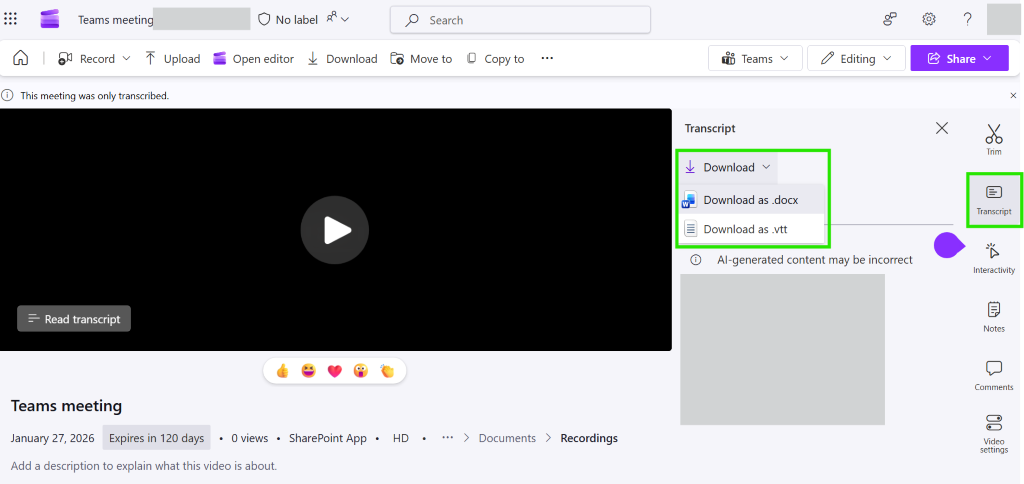Expand the Record dropdown arrow
Viewport: 1024px width, 484px height.
tap(127, 59)
